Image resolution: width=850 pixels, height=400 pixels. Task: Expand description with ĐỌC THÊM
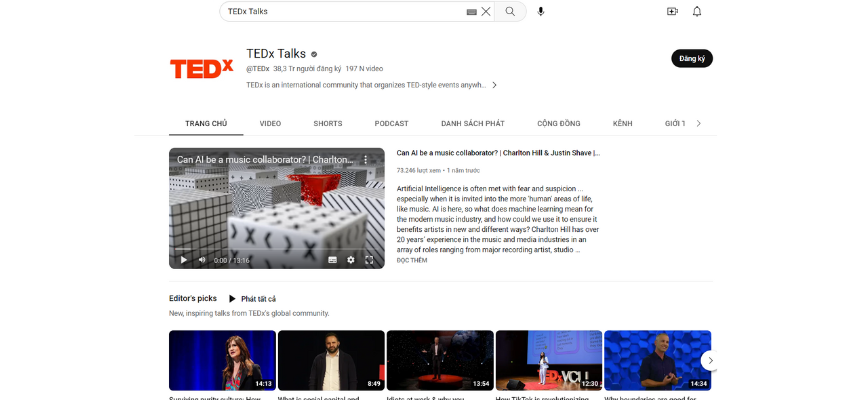[x=412, y=260]
